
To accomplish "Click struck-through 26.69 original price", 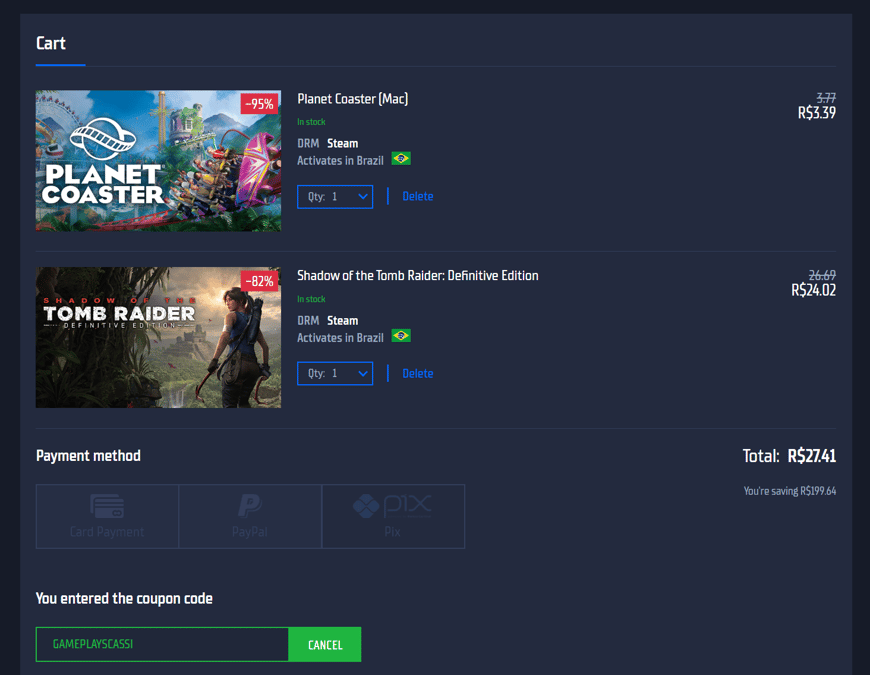I will (x=822, y=275).
